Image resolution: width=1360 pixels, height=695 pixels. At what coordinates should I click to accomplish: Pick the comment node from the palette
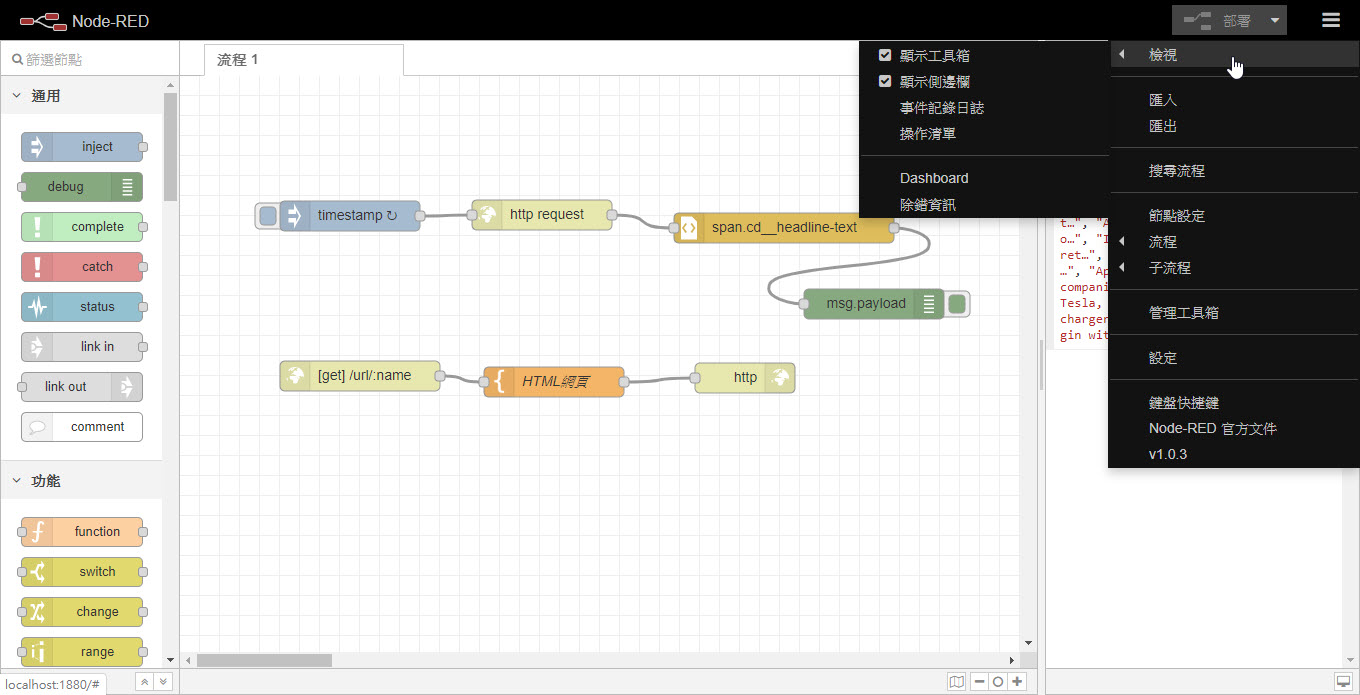tap(81, 427)
